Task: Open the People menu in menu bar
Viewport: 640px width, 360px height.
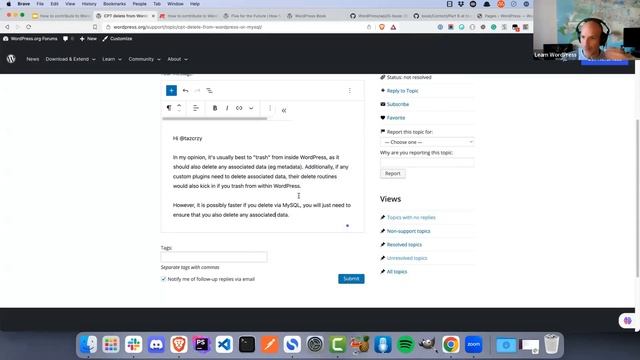Action: click(x=139, y=4)
